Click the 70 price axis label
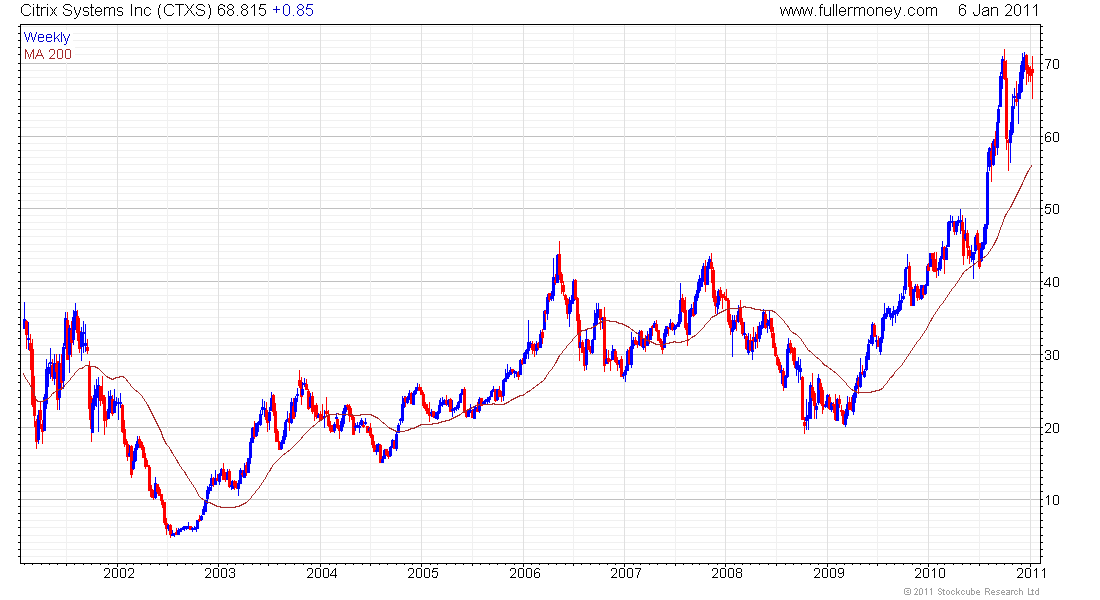This screenshot has width=1100, height=600. pyautogui.click(x=1052, y=65)
